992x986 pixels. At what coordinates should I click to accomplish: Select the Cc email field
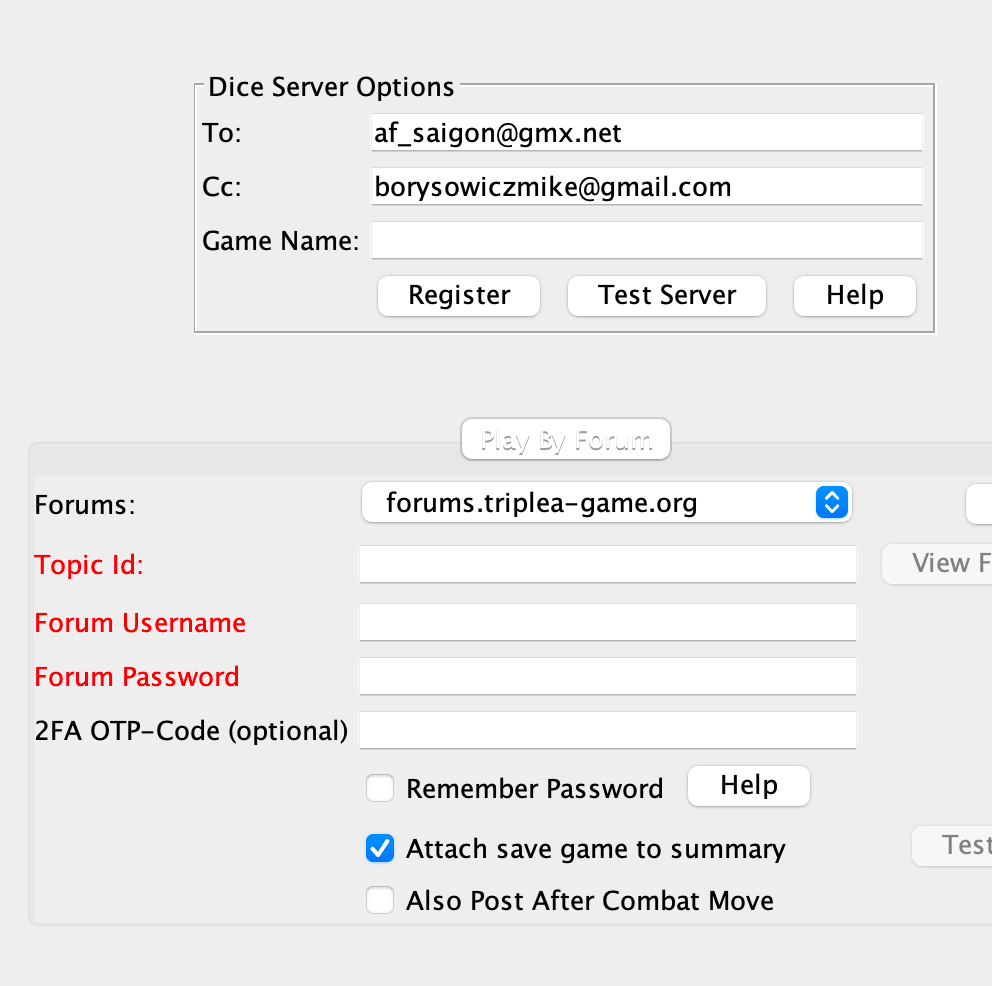pyautogui.click(x=647, y=187)
